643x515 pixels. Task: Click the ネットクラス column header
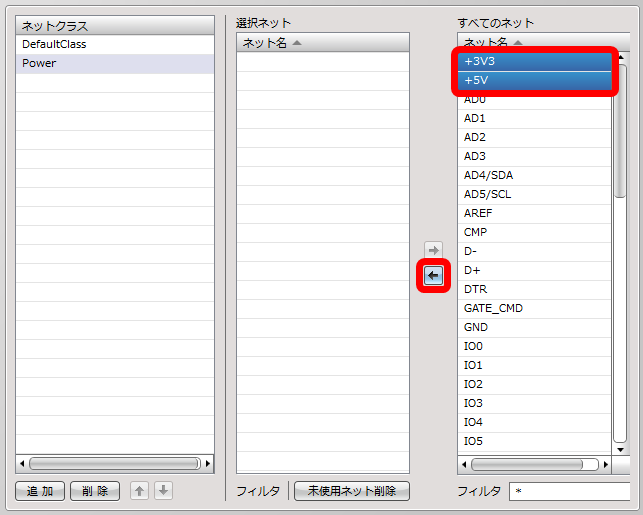(115, 26)
